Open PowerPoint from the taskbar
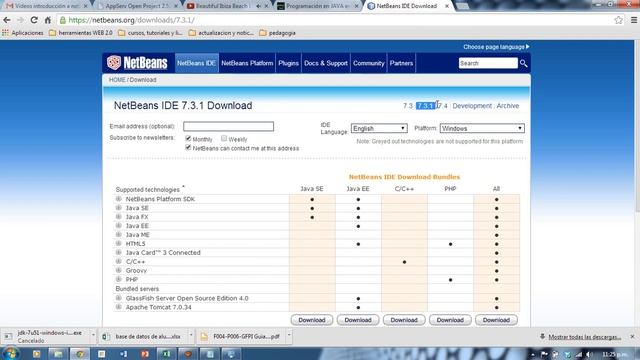The width and height of the screenshot is (640, 360). pyautogui.click(x=145, y=354)
